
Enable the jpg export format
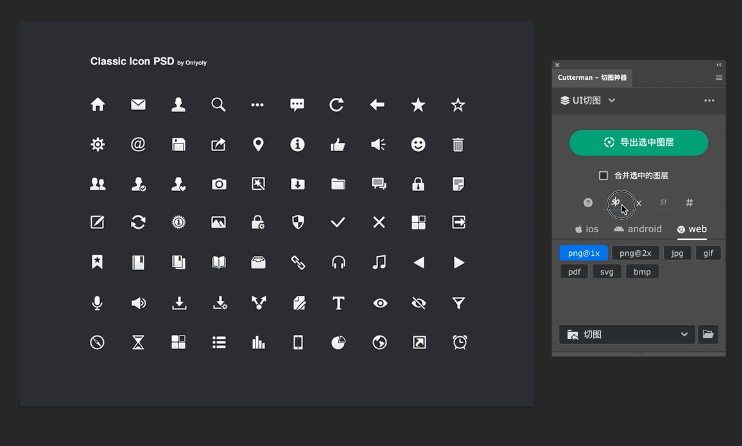(x=677, y=254)
